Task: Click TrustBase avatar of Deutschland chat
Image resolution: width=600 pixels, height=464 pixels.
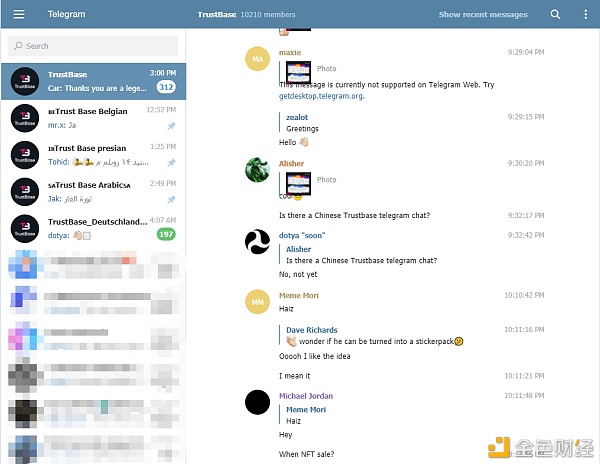Action: pyautogui.click(x=25, y=228)
